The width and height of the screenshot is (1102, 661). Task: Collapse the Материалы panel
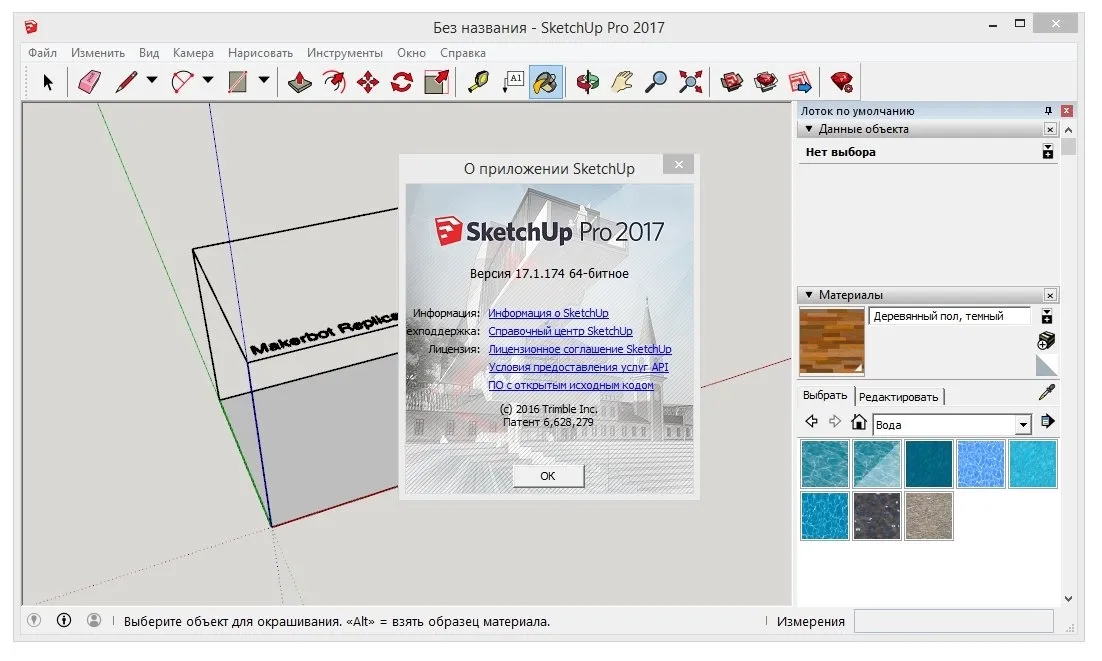pyautogui.click(x=809, y=295)
